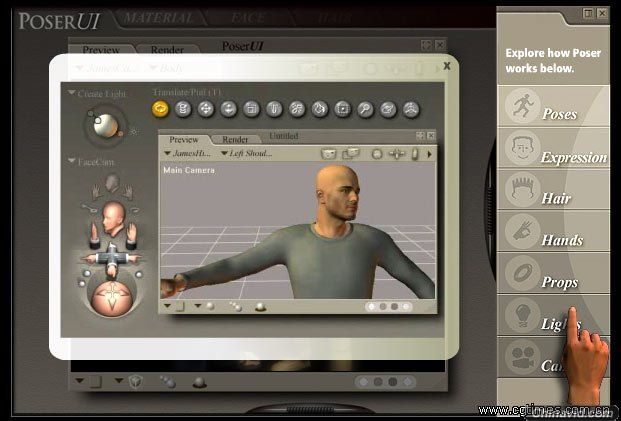Screen dimensions: 621x421
Task: Click the figure's head in the preview
Action: [x=338, y=192]
